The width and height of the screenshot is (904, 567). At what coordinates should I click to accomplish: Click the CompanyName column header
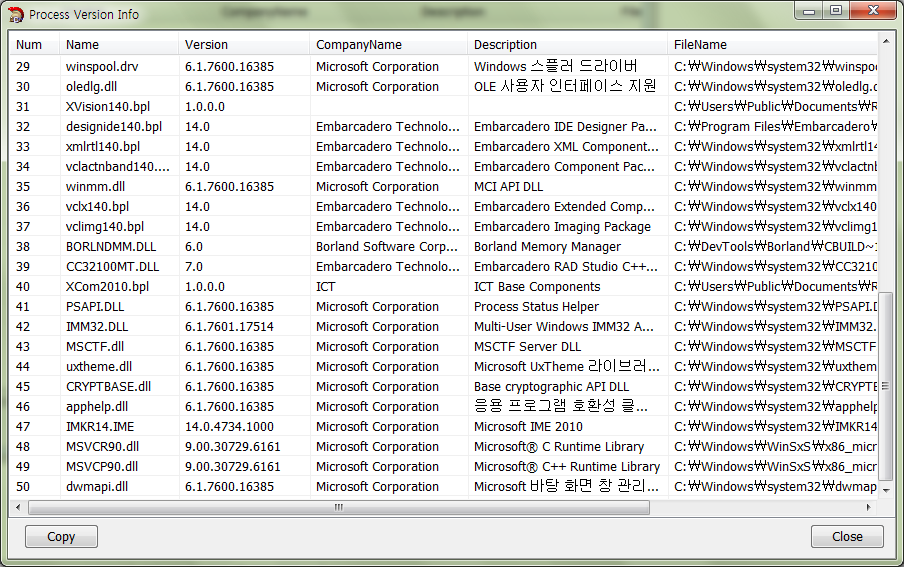[x=389, y=44]
